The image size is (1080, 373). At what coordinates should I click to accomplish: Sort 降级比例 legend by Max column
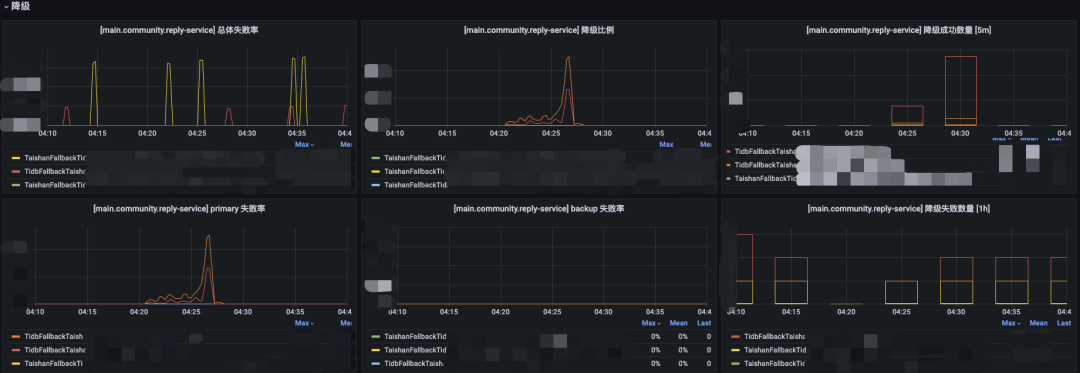click(666, 145)
